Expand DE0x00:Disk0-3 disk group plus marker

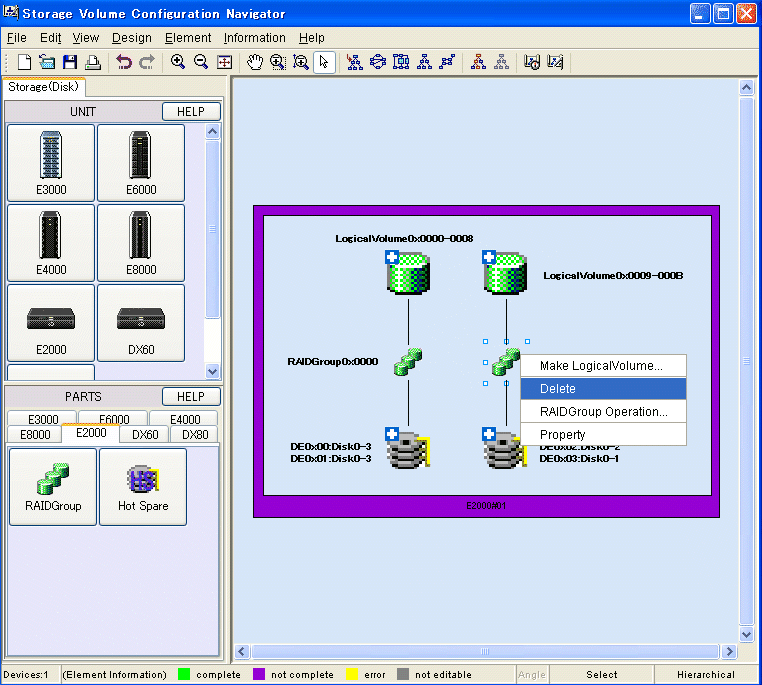tap(392, 434)
